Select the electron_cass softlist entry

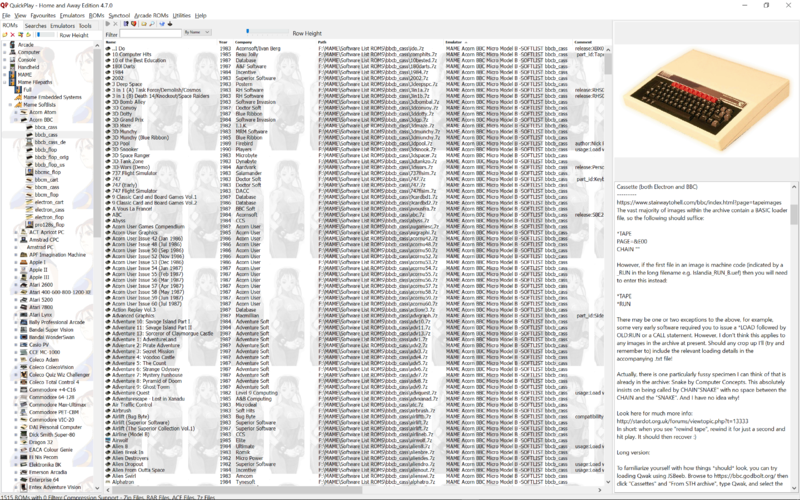[x=49, y=210]
